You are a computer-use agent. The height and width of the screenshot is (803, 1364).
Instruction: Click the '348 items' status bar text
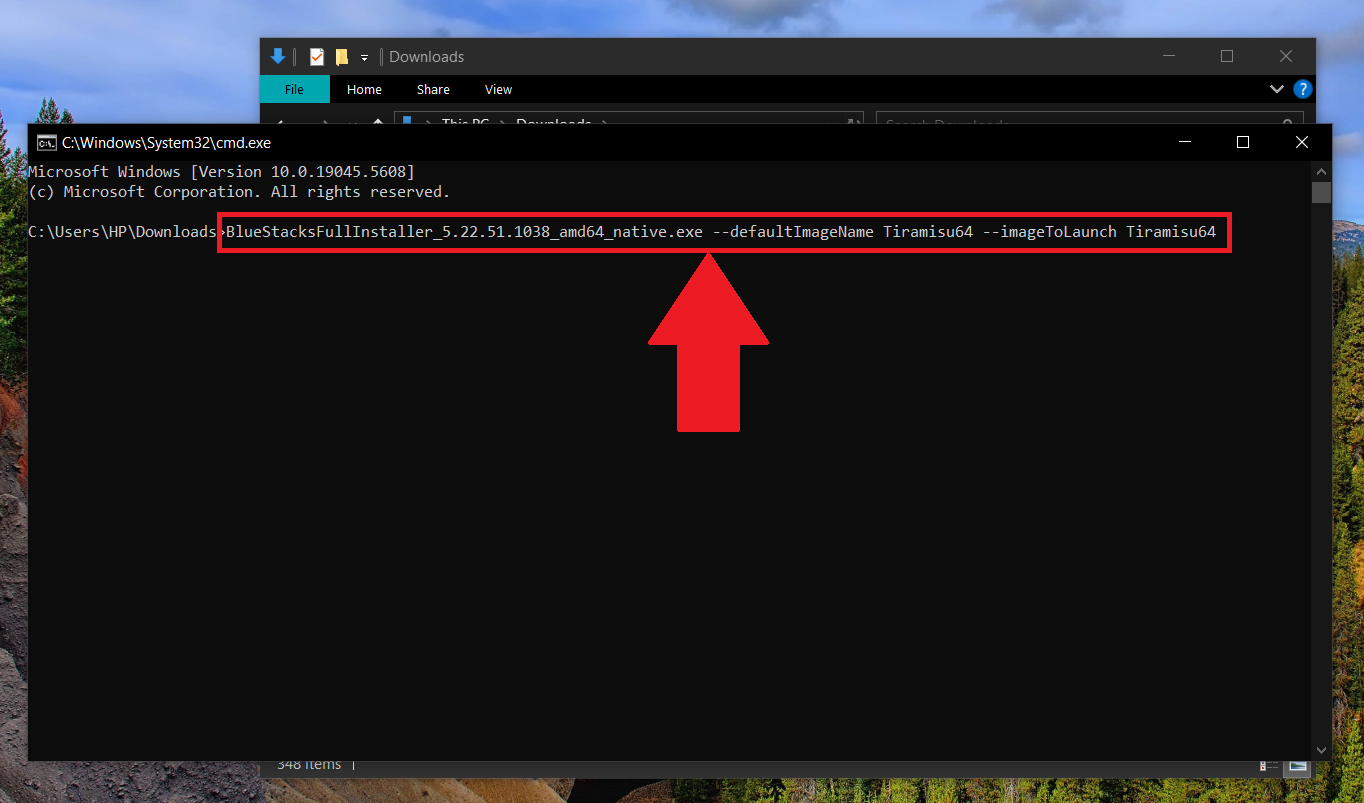(x=309, y=765)
